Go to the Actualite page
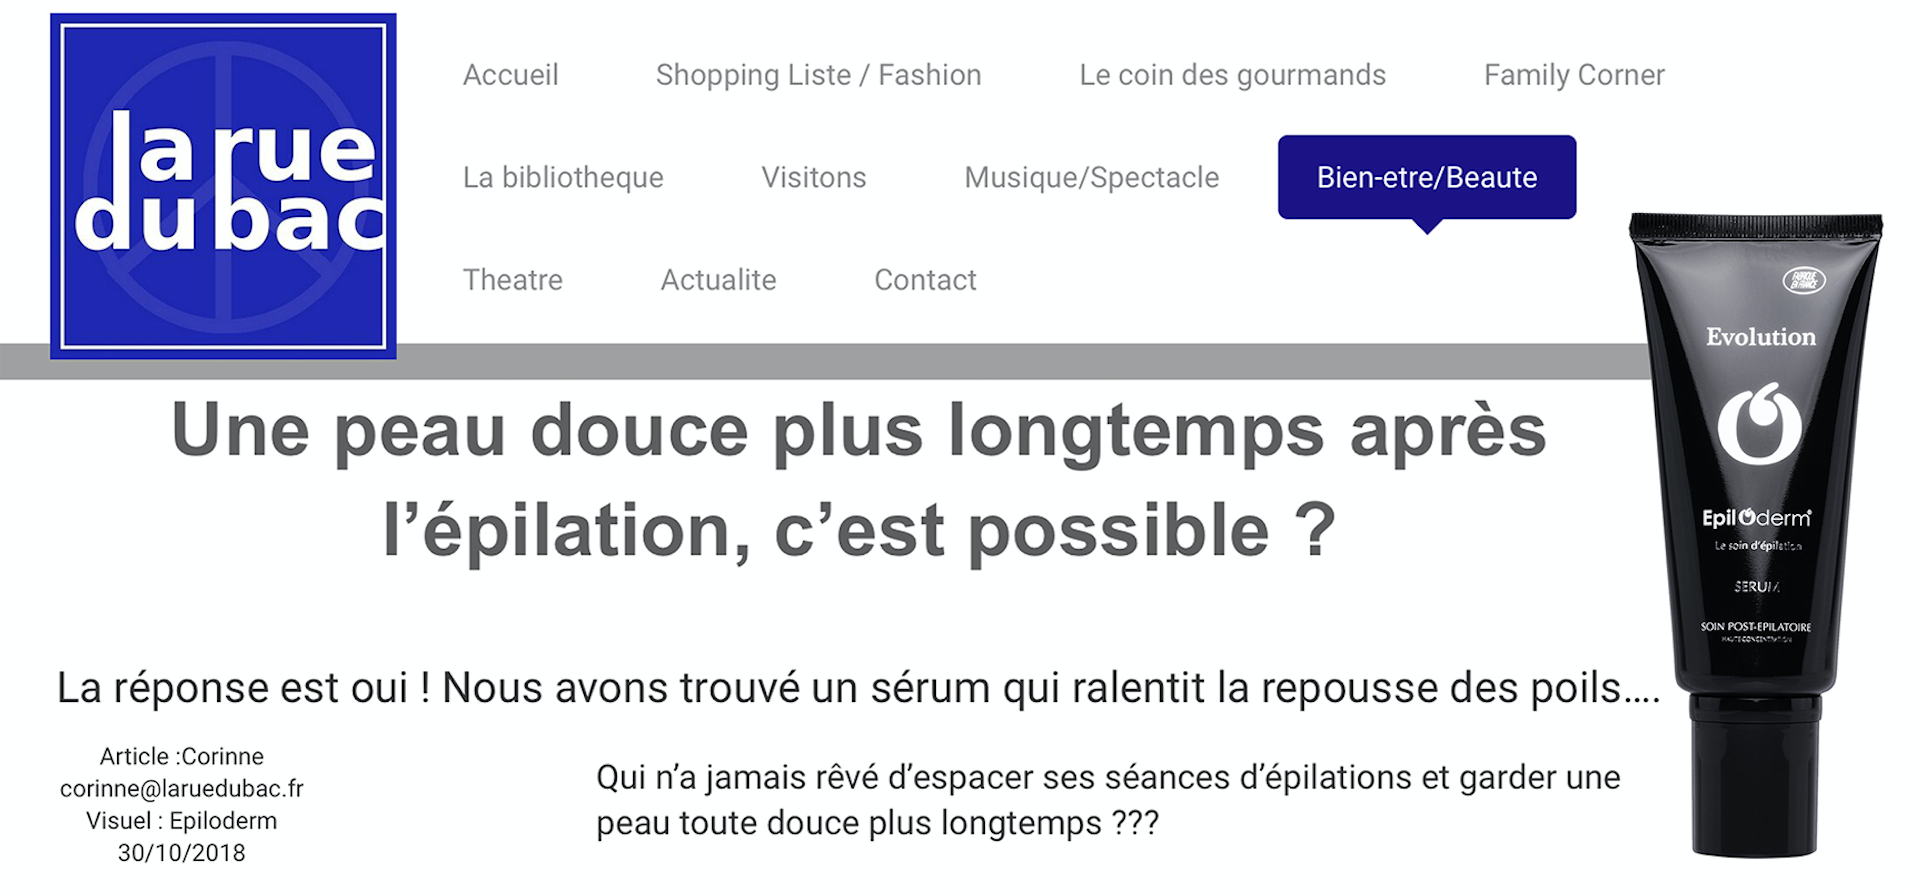 coord(718,280)
